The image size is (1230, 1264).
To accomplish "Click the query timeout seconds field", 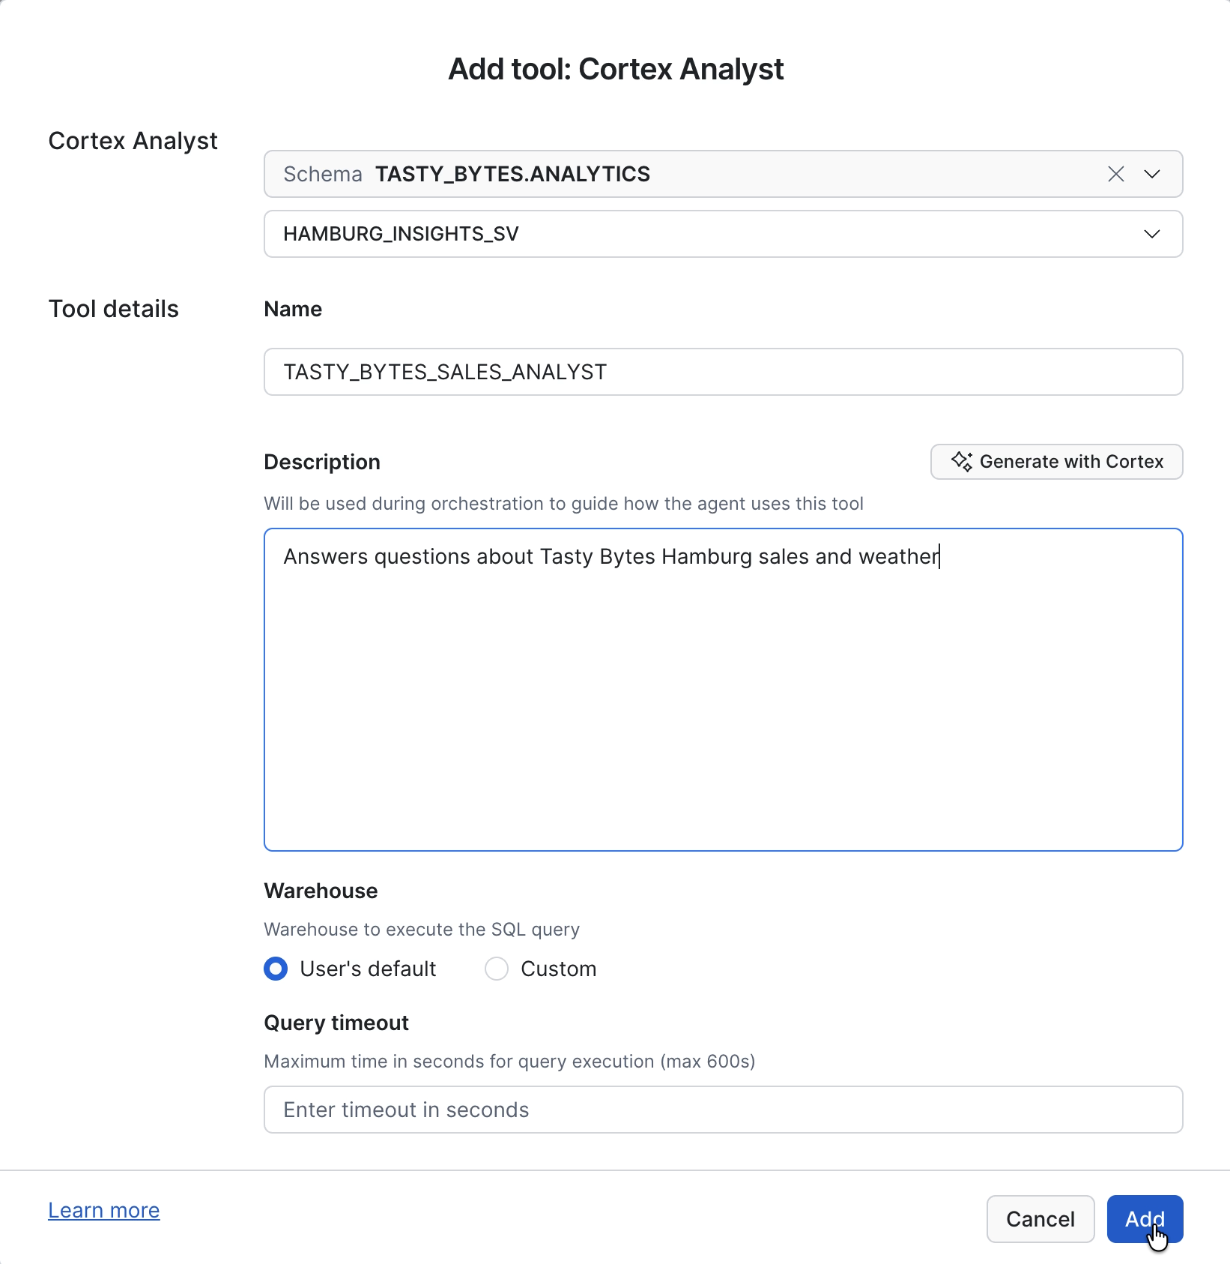I will pyautogui.click(x=723, y=1110).
